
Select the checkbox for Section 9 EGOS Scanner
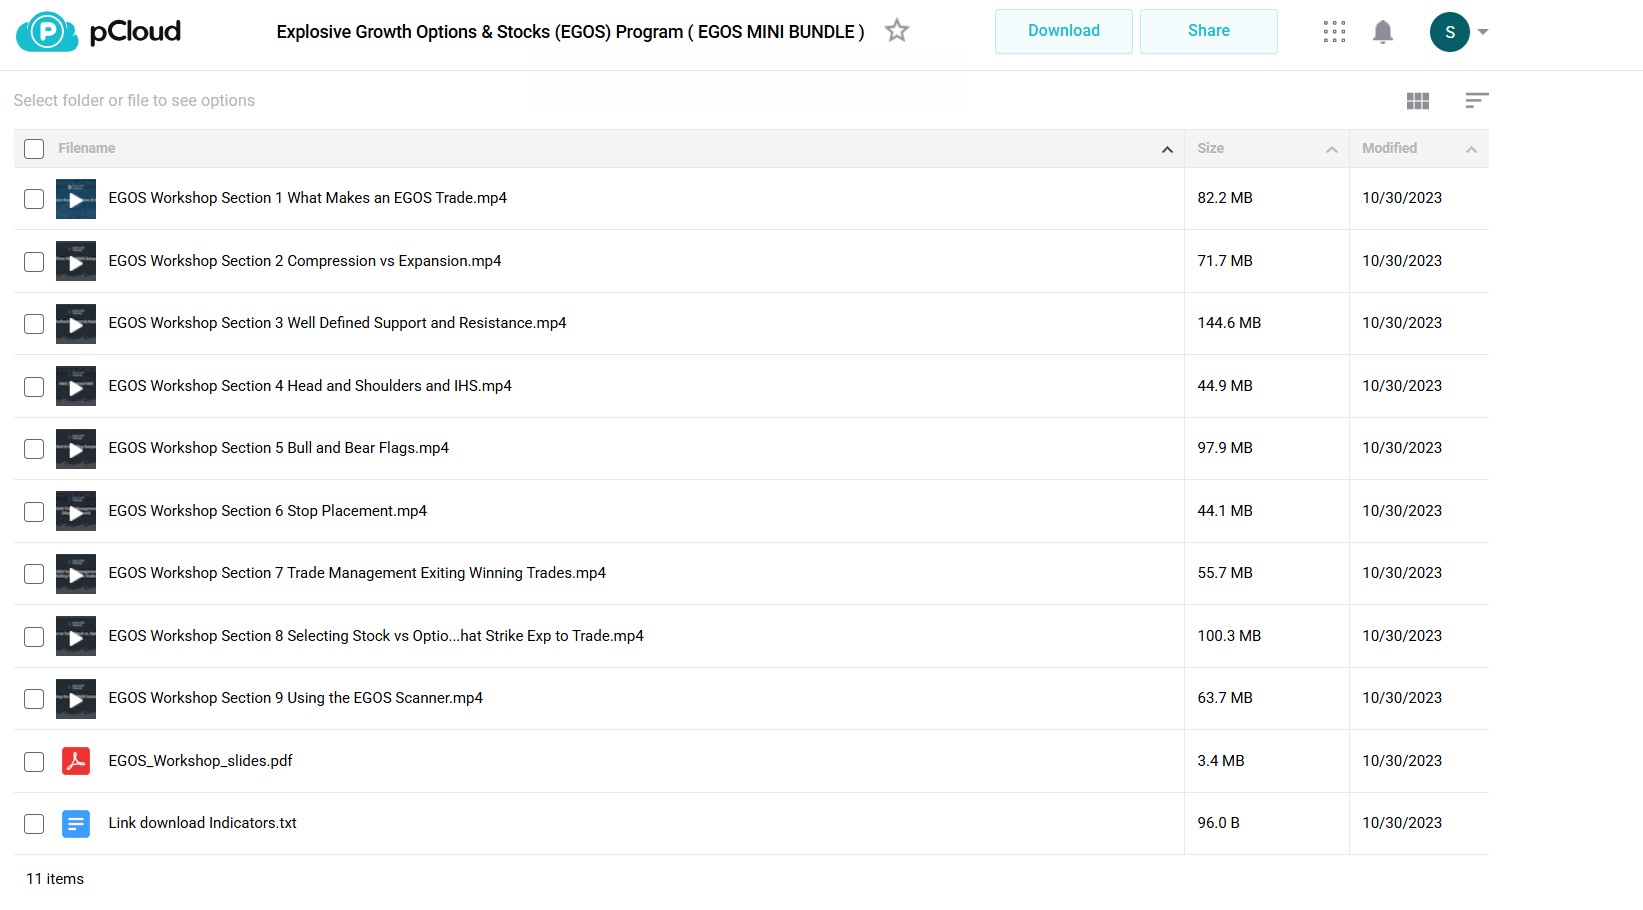(x=34, y=699)
